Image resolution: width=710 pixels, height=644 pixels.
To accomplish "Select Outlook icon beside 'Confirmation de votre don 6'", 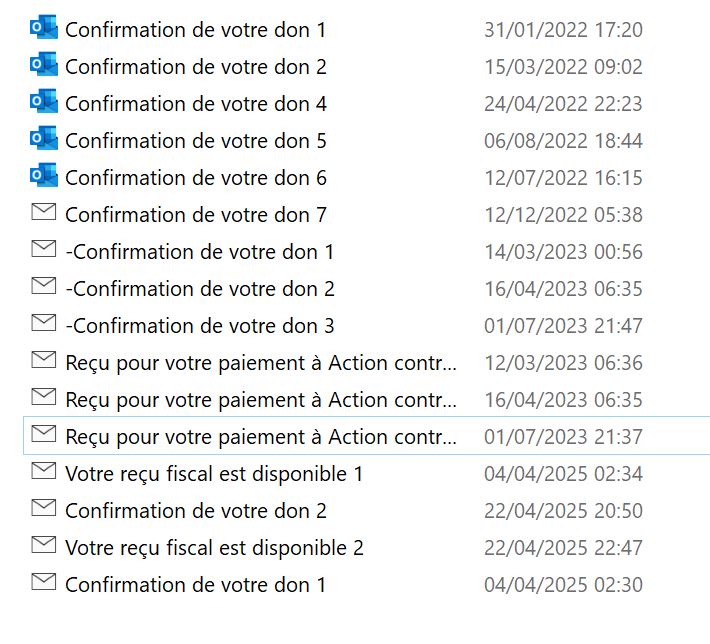I will click(44, 176).
